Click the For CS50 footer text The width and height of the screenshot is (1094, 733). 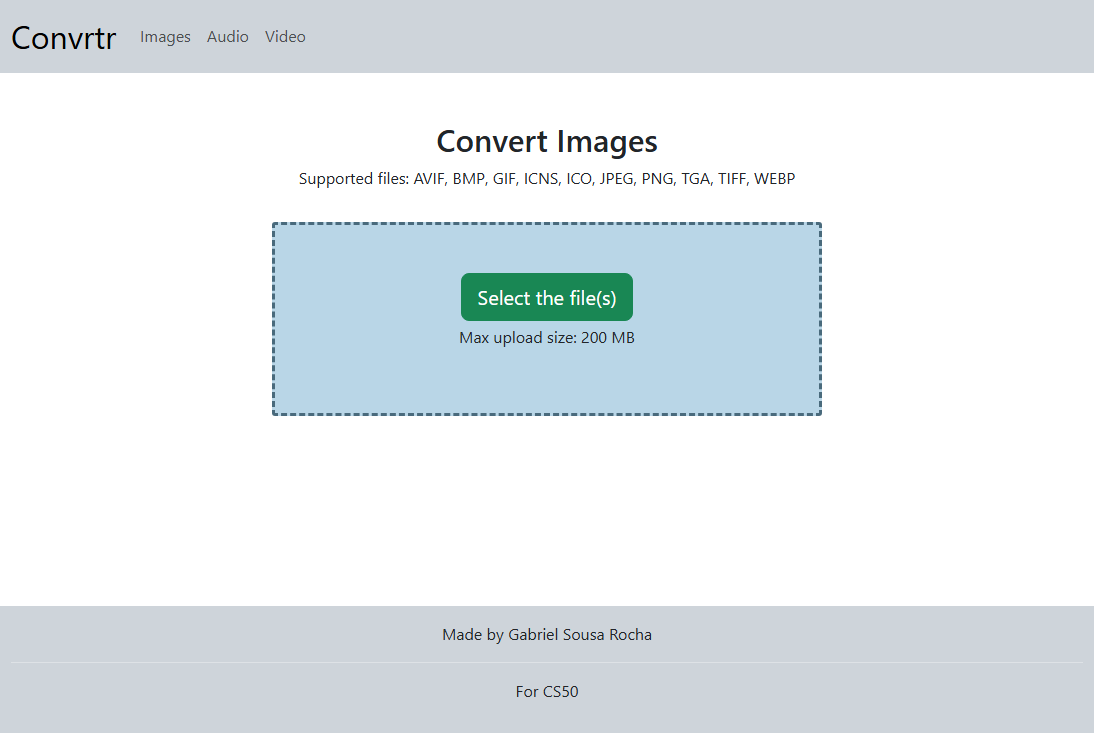pyautogui.click(x=547, y=691)
